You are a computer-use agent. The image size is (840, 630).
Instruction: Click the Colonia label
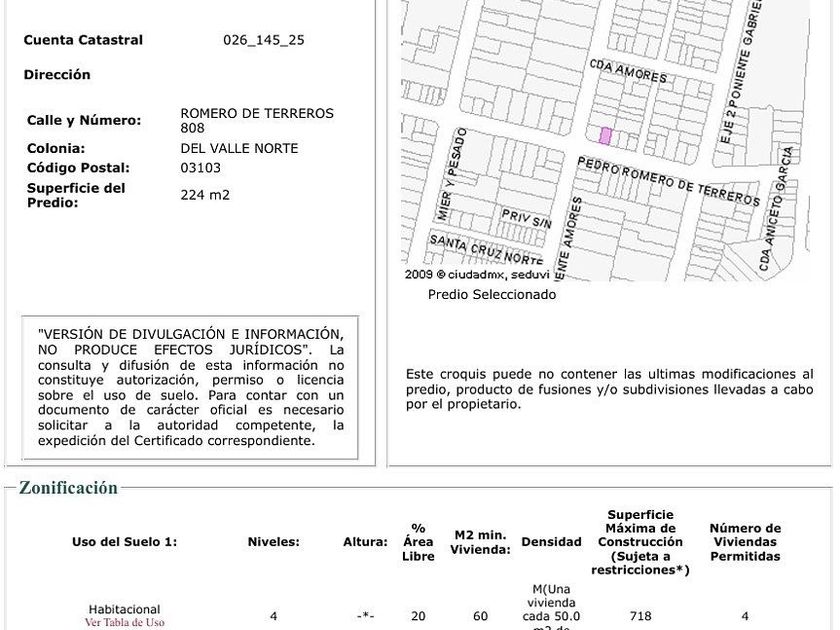[x=56, y=148]
